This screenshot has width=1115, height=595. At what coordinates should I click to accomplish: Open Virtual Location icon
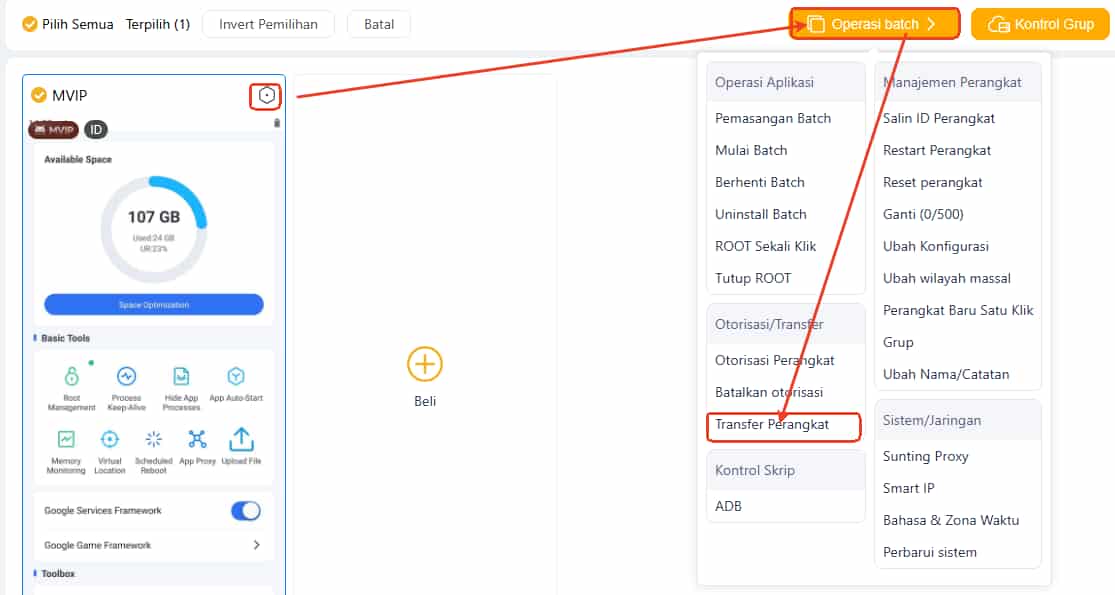point(110,440)
